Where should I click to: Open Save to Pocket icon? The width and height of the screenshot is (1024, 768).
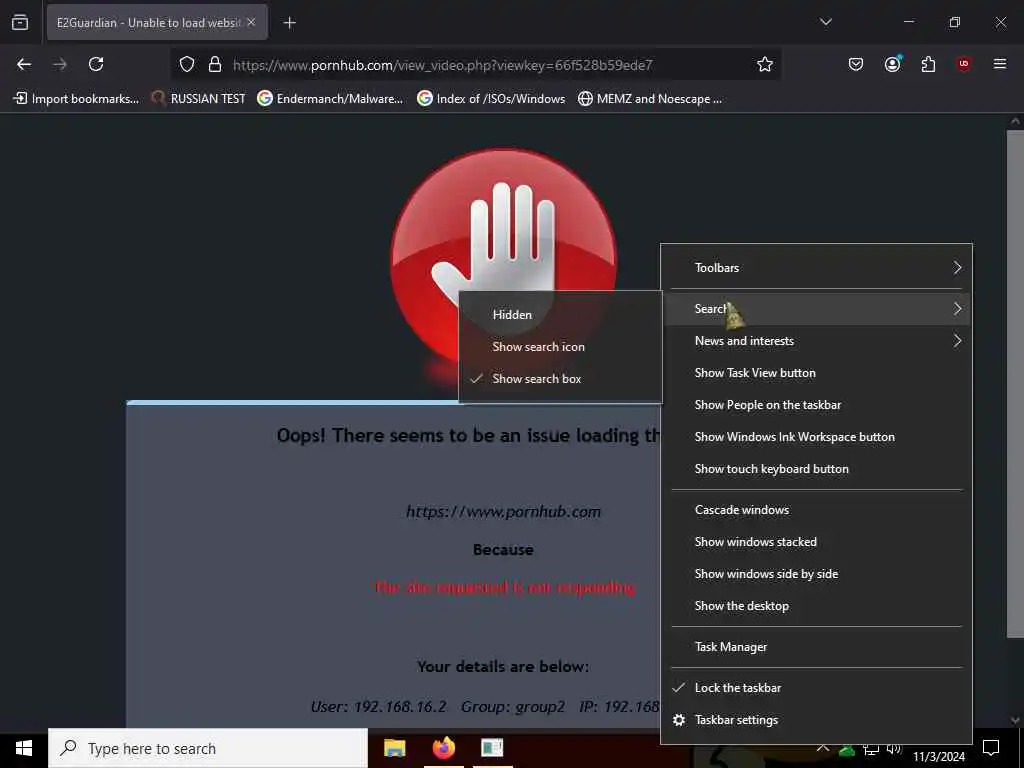point(856,64)
